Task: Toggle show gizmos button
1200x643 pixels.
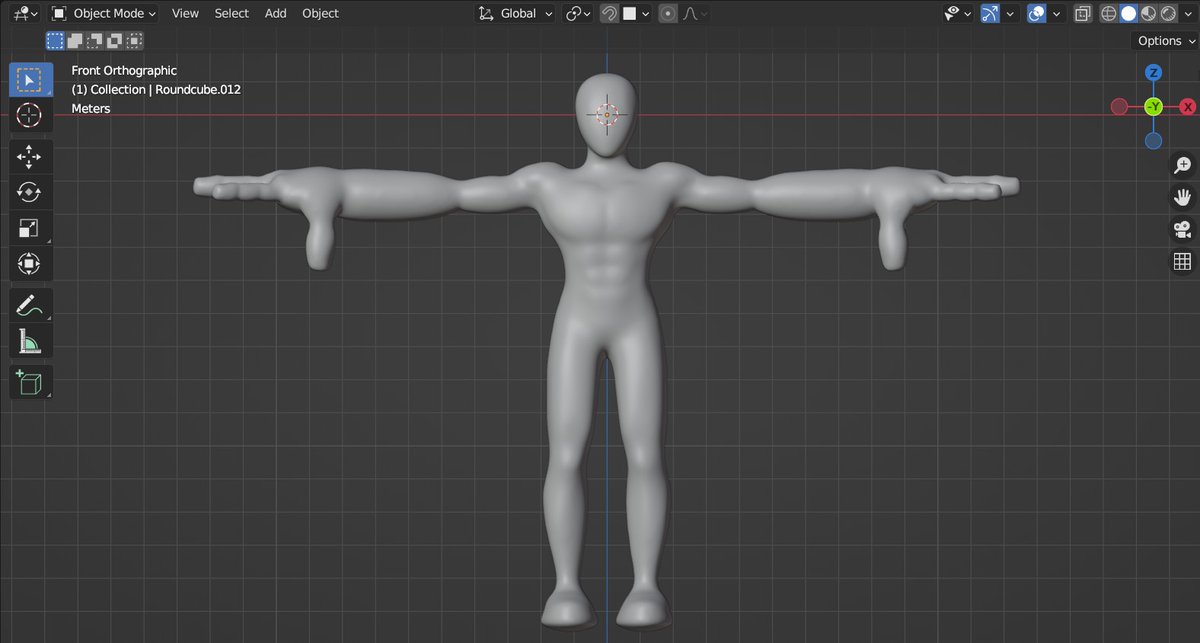Action: point(991,13)
